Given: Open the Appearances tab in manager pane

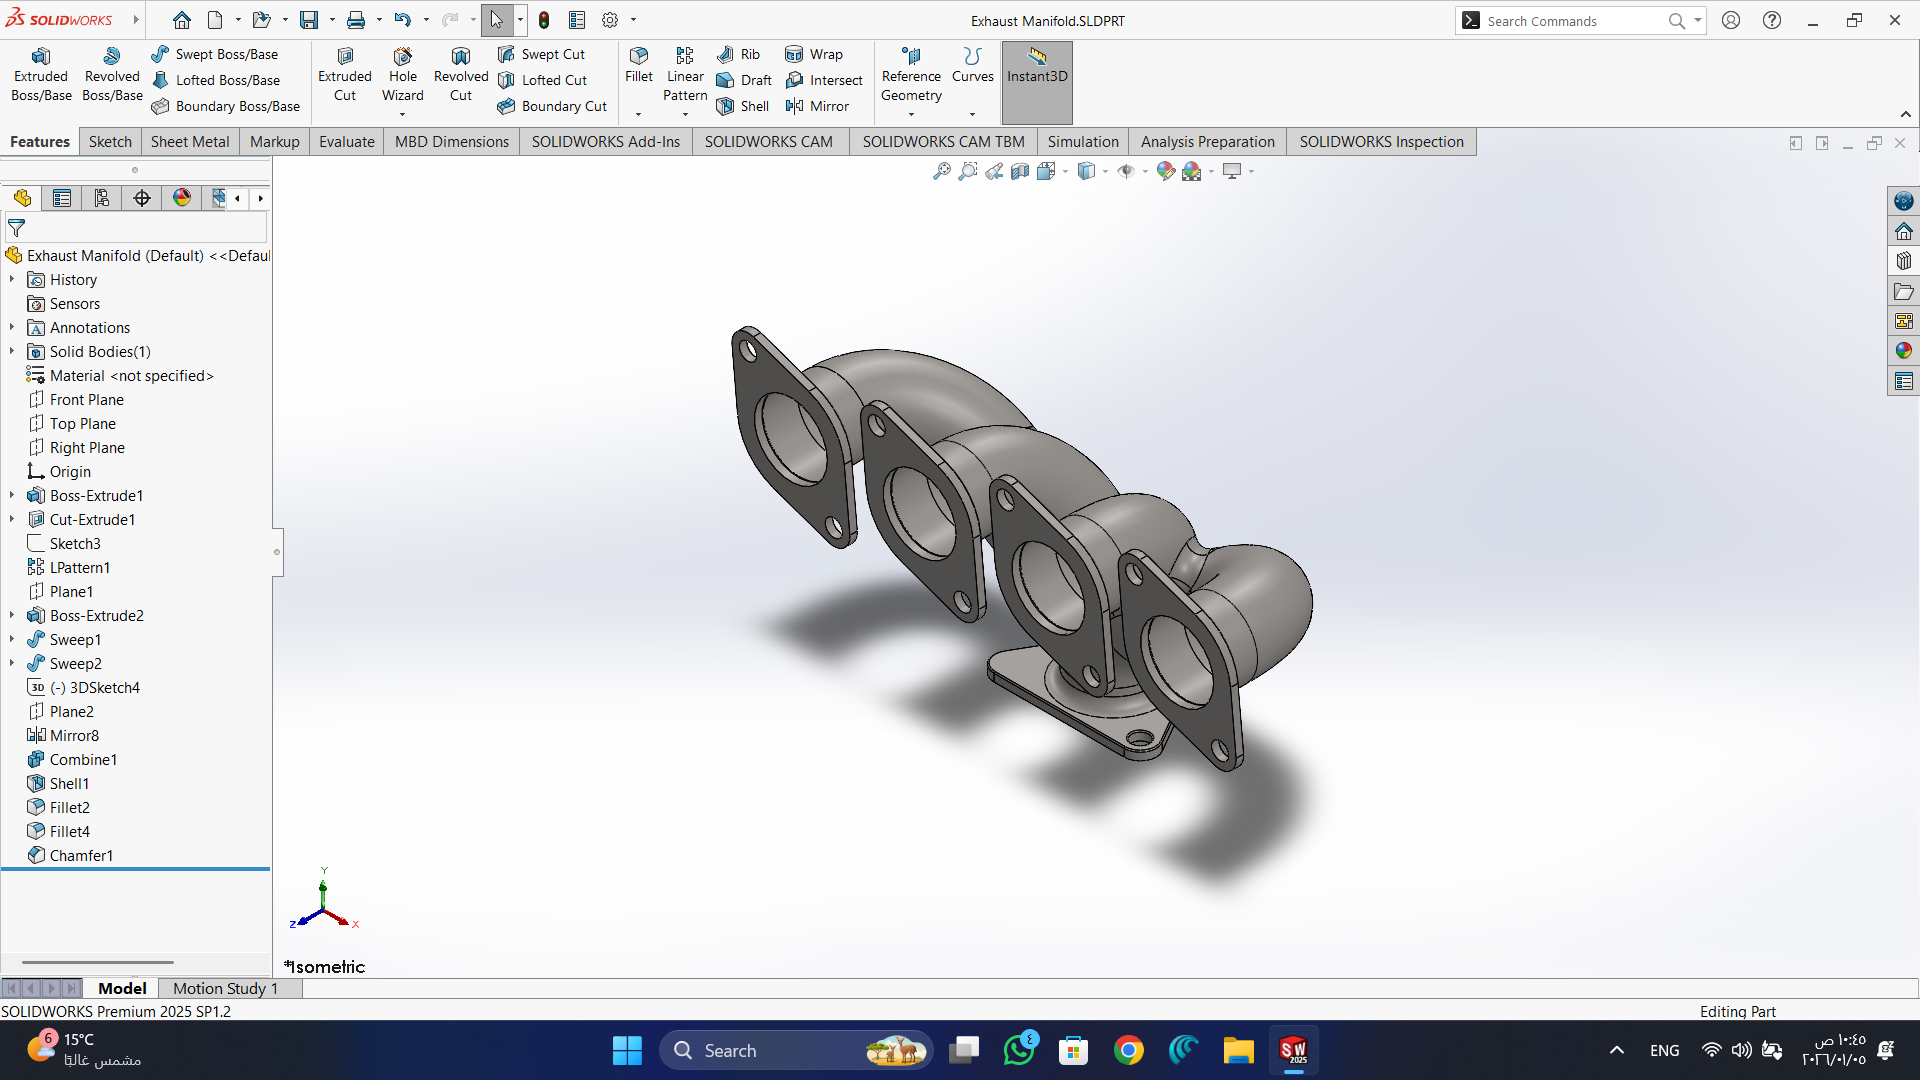Looking at the screenshot, I should click(x=181, y=198).
